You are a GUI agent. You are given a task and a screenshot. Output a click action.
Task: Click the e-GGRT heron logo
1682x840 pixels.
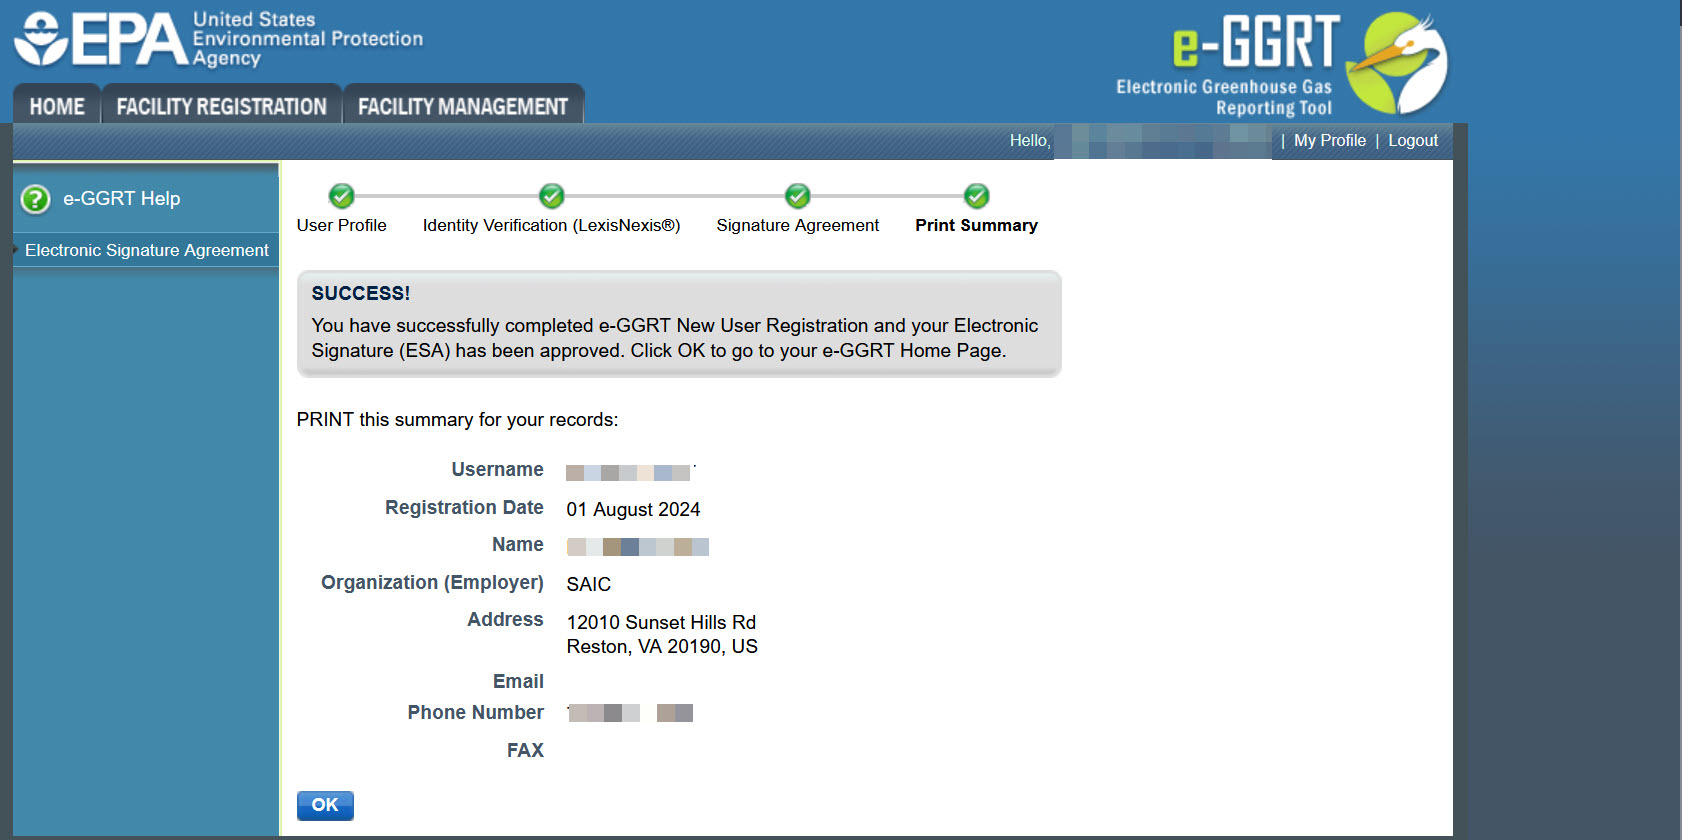(x=1397, y=63)
